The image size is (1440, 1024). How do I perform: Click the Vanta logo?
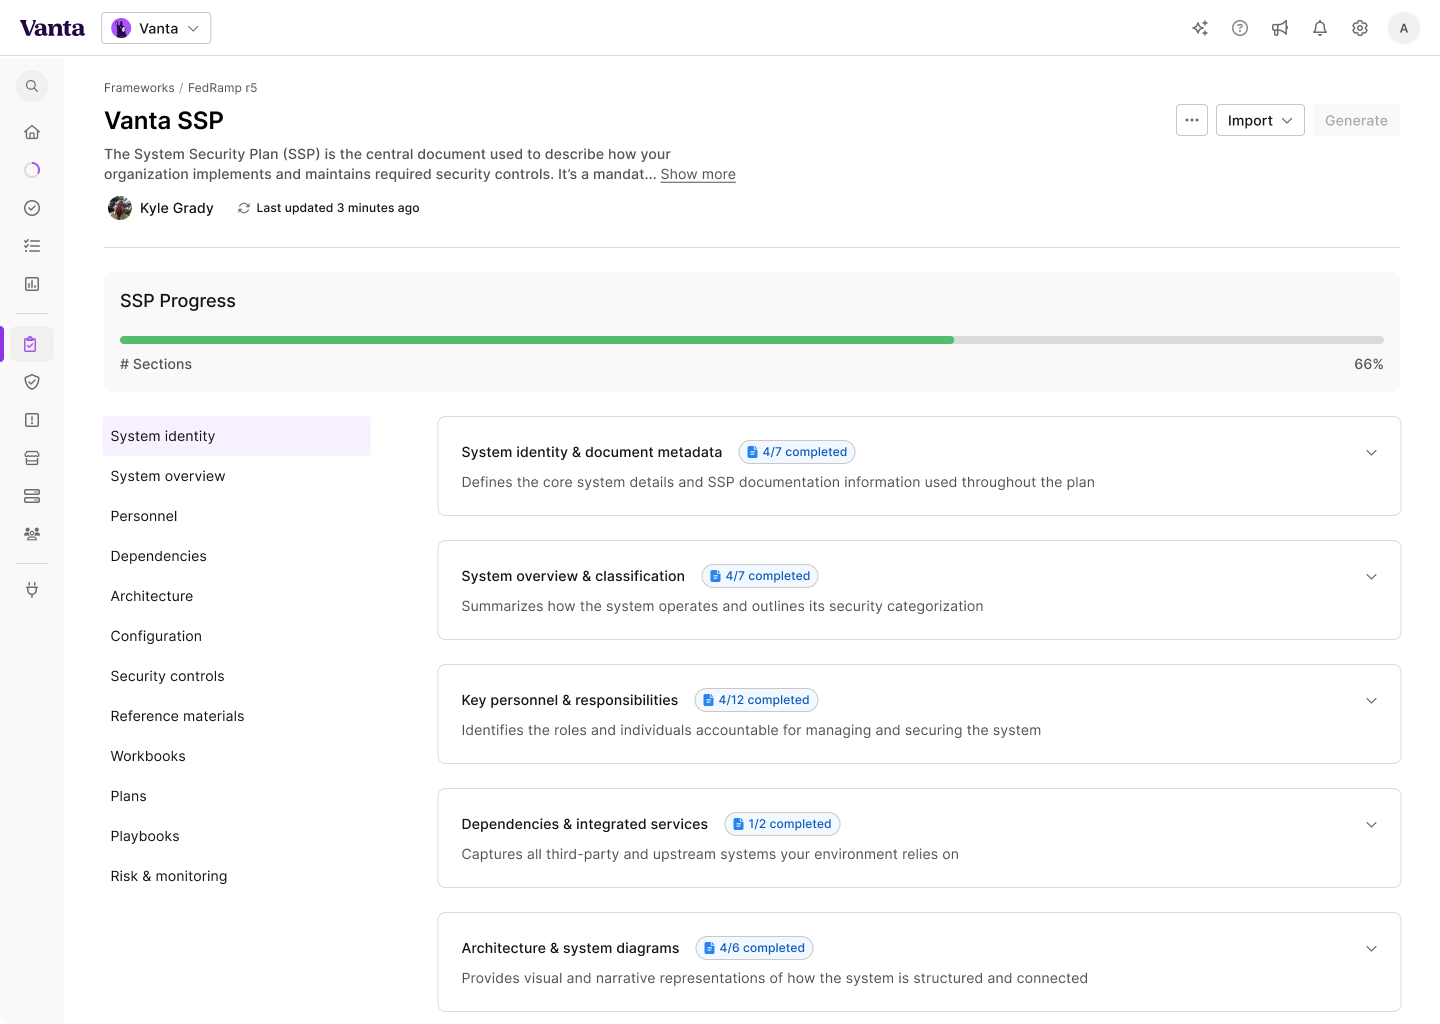(x=52, y=28)
